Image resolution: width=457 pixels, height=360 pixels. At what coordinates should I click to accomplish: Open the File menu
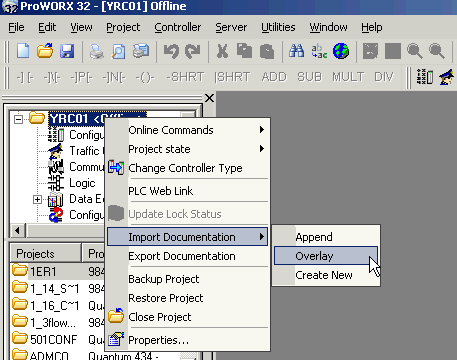(x=16, y=27)
